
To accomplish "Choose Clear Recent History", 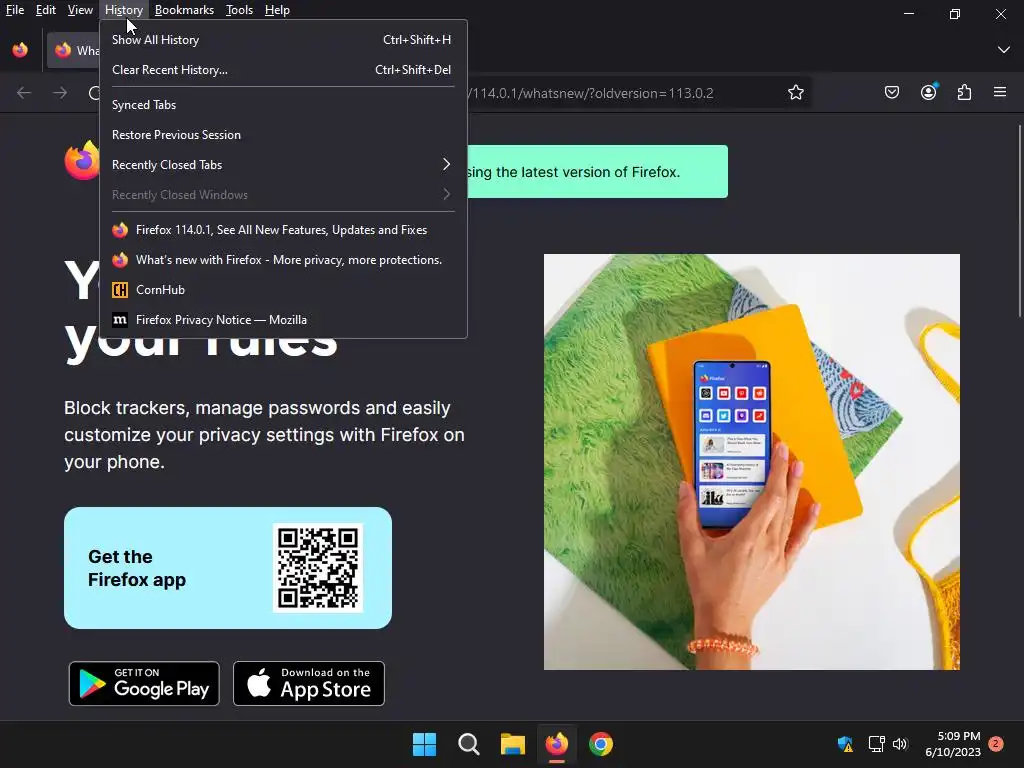I will coord(282,70).
